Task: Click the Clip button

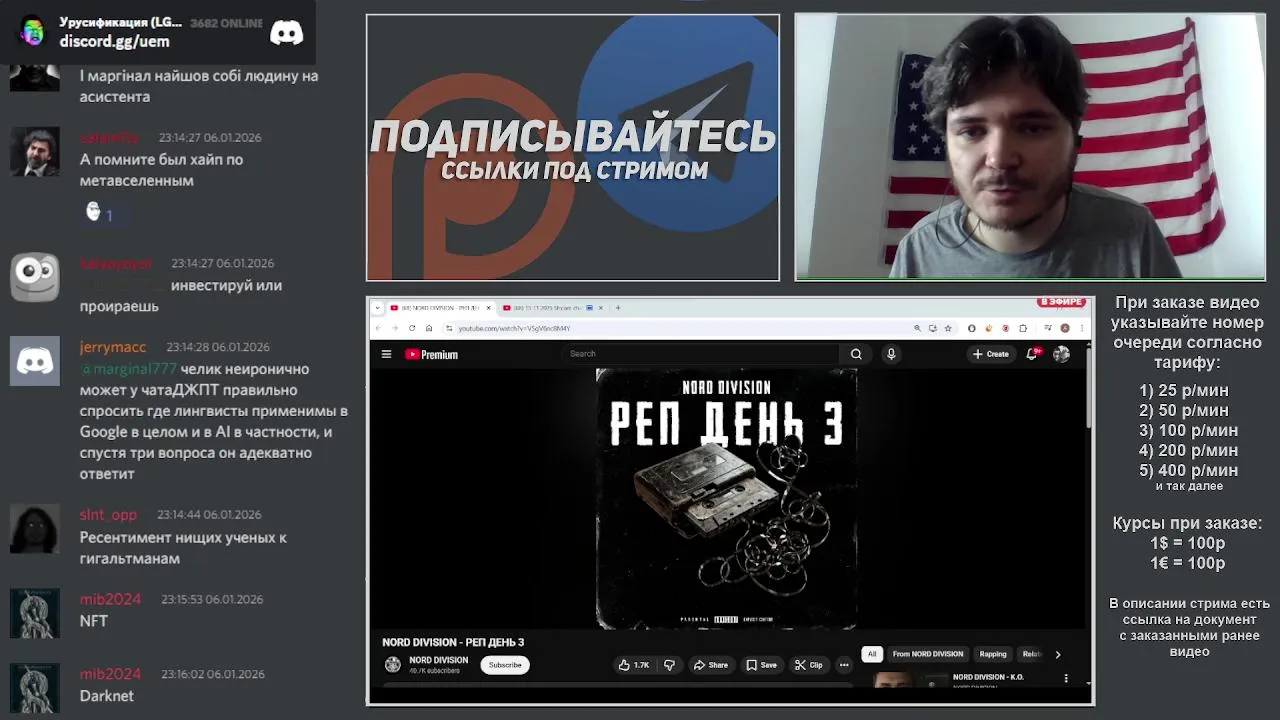Action: (x=808, y=665)
